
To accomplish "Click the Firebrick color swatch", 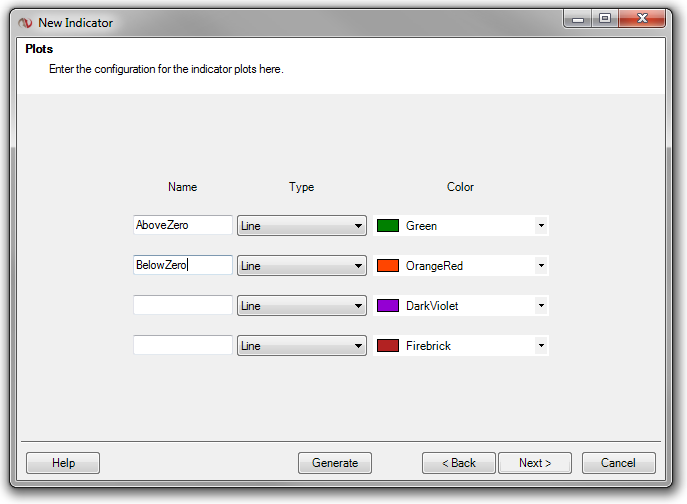I will (388, 345).
